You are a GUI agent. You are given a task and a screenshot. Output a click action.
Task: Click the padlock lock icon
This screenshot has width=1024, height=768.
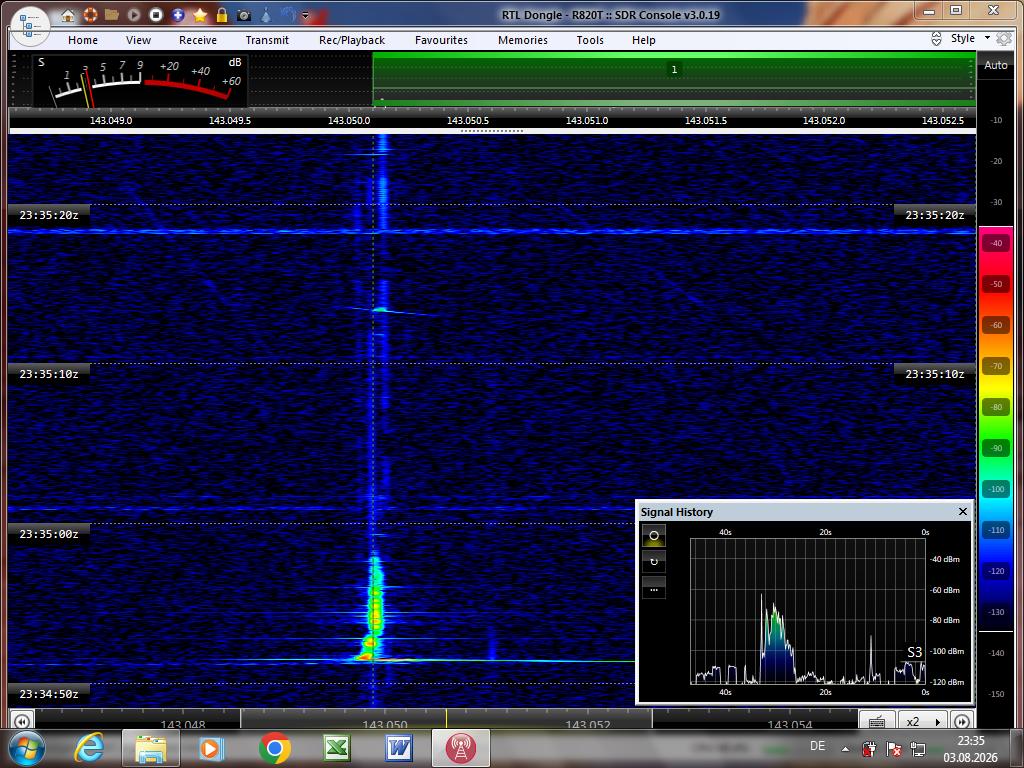(222, 14)
